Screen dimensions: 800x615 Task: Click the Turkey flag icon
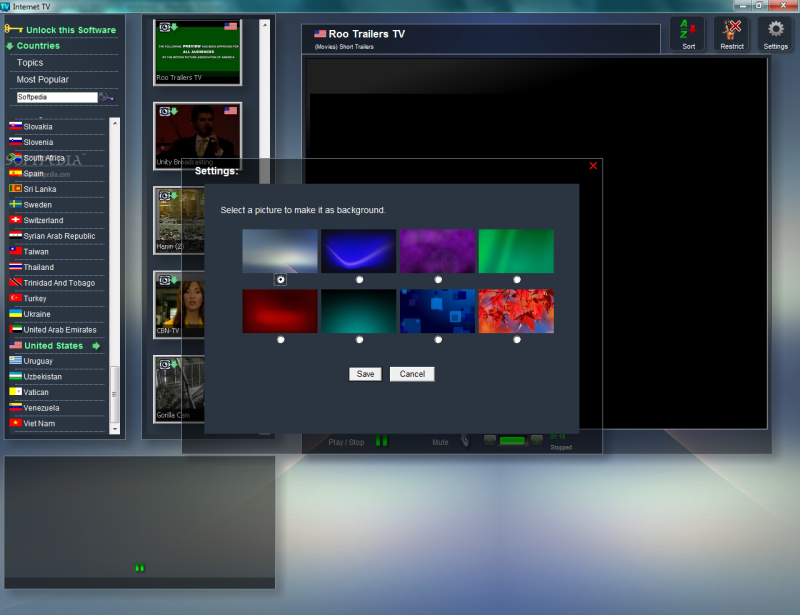tap(15, 298)
